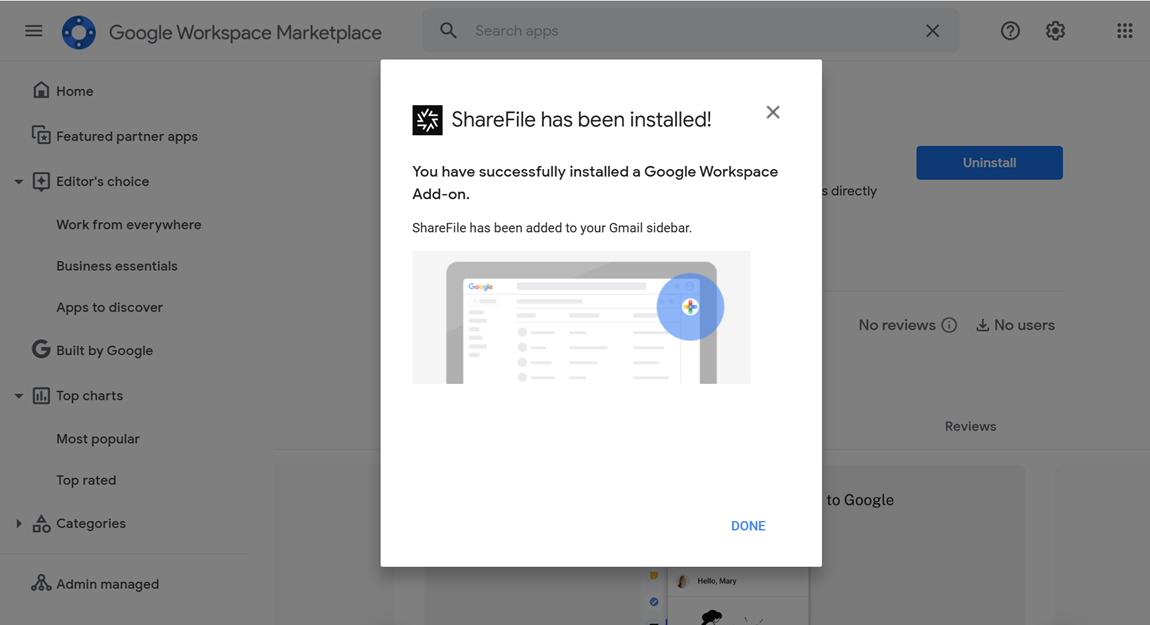Clear the search box with X
The height and width of the screenshot is (625, 1150).
tap(932, 31)
